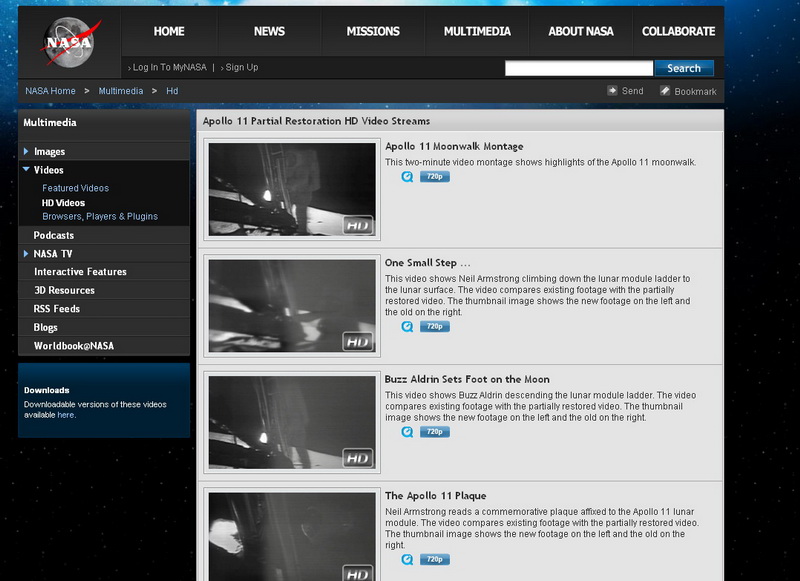Click 'One Small Step ...' title
The width and height of the screenshot is (800, 581).
[428, 263]
